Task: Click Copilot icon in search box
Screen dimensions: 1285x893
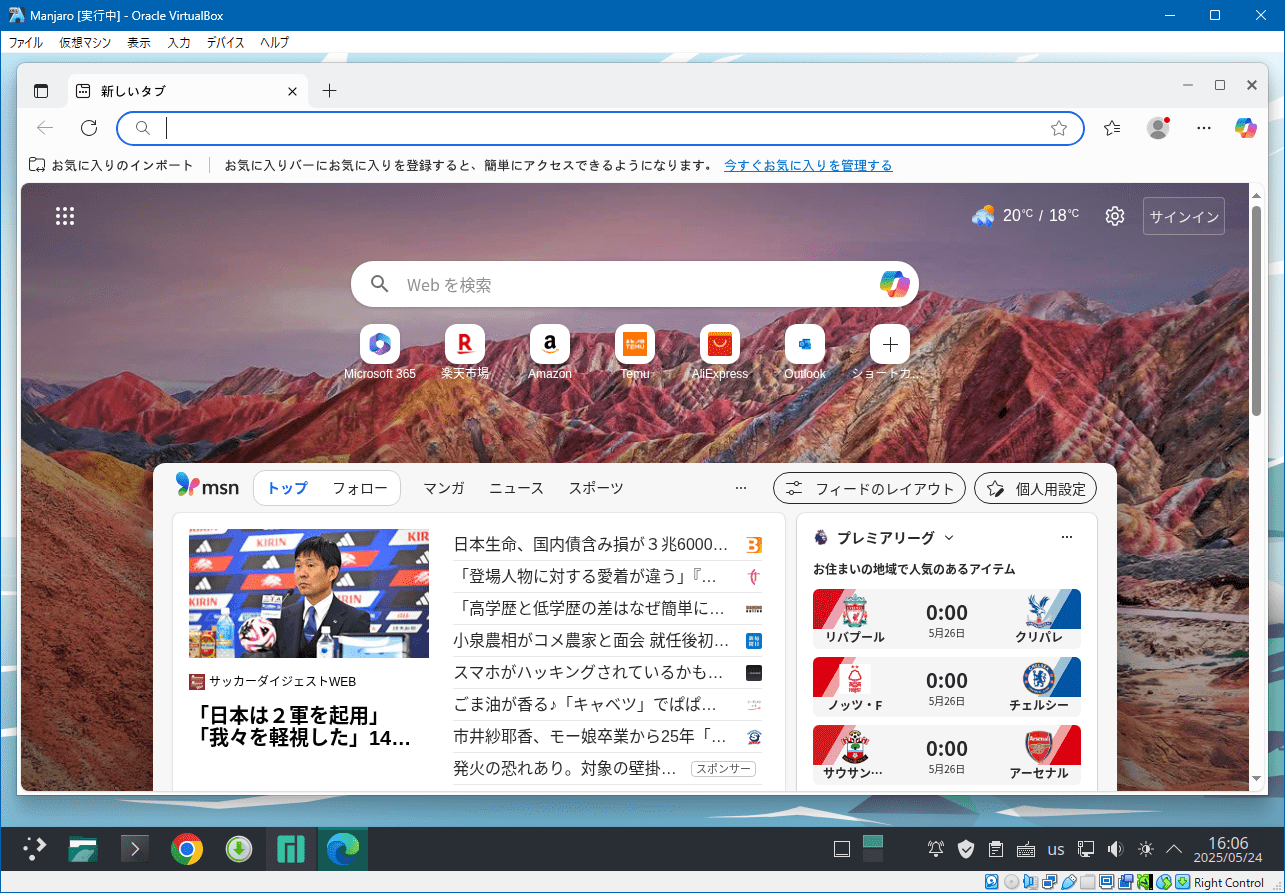Action: click(895, 284)
